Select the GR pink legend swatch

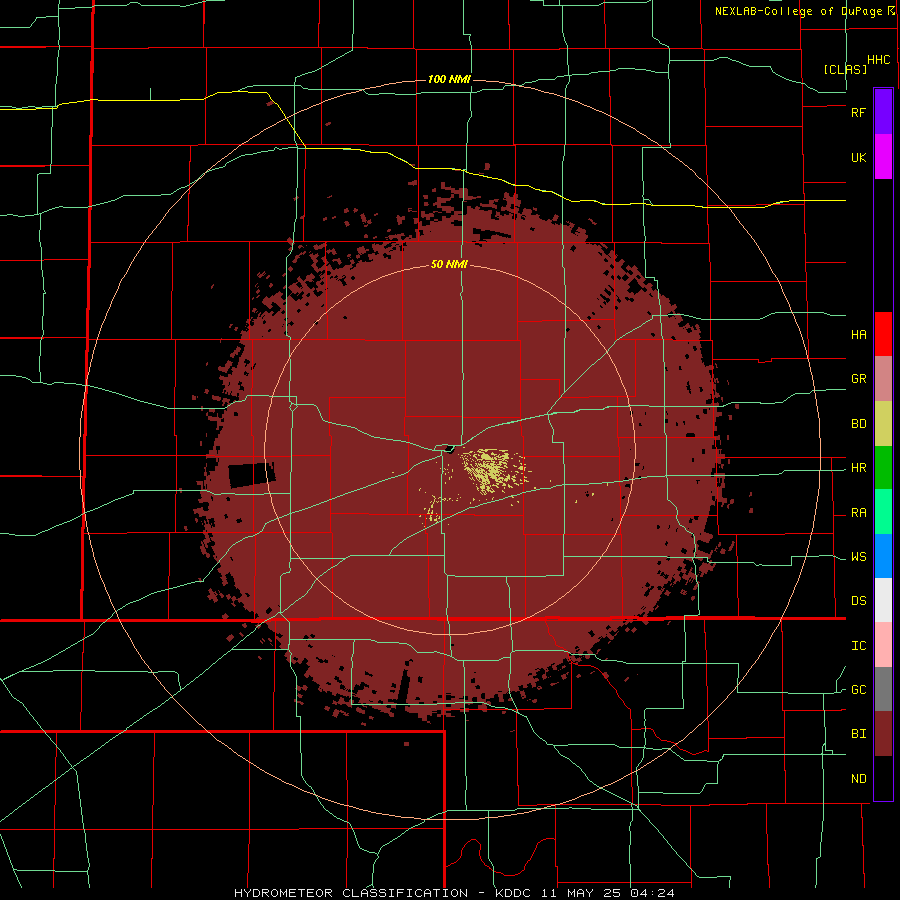click(x=883, y=379)
